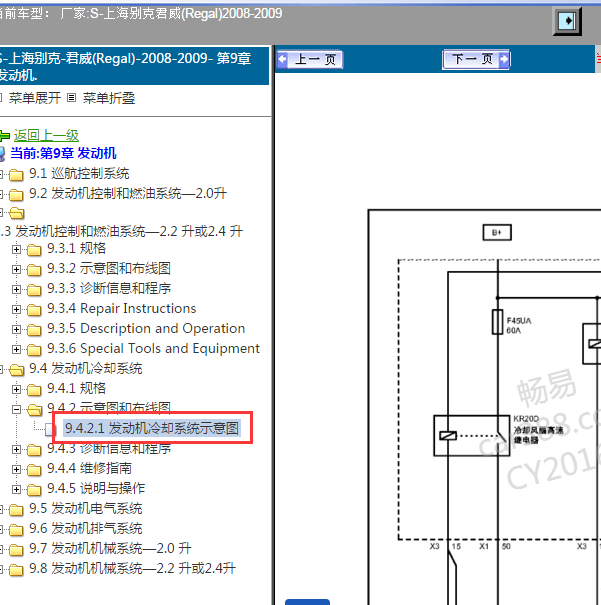
Task: Open 9.3.4 Repair Instructions
Action: click(122, 308)
